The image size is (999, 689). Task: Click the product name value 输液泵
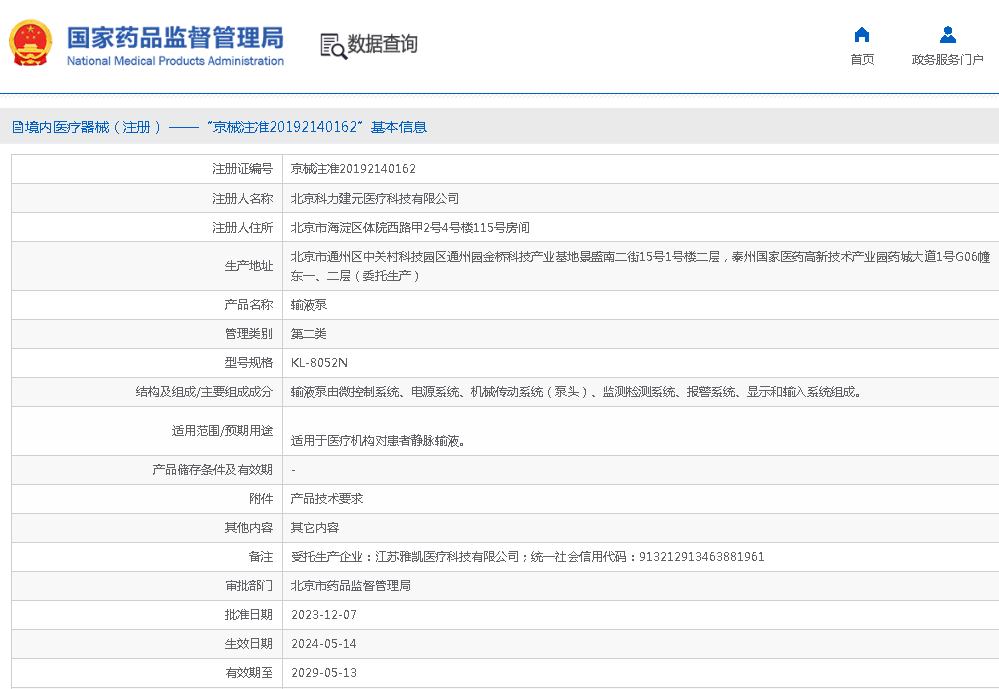308,305
